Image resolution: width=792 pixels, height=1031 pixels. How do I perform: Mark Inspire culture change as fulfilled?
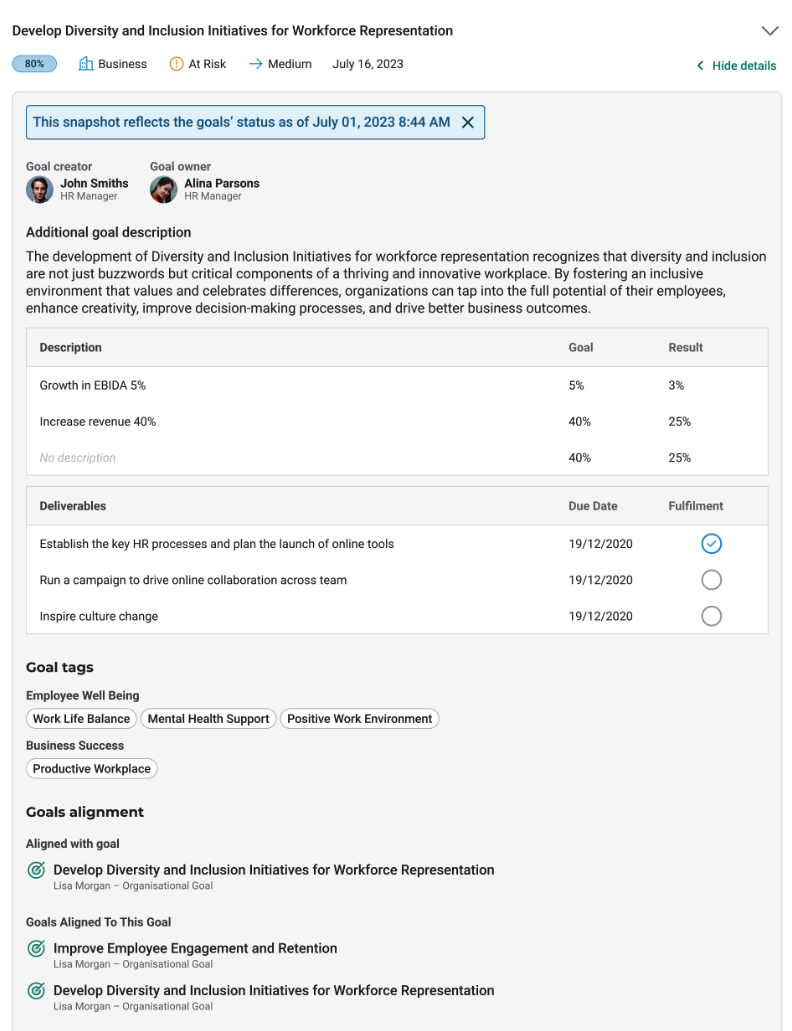tap(711, 616)
